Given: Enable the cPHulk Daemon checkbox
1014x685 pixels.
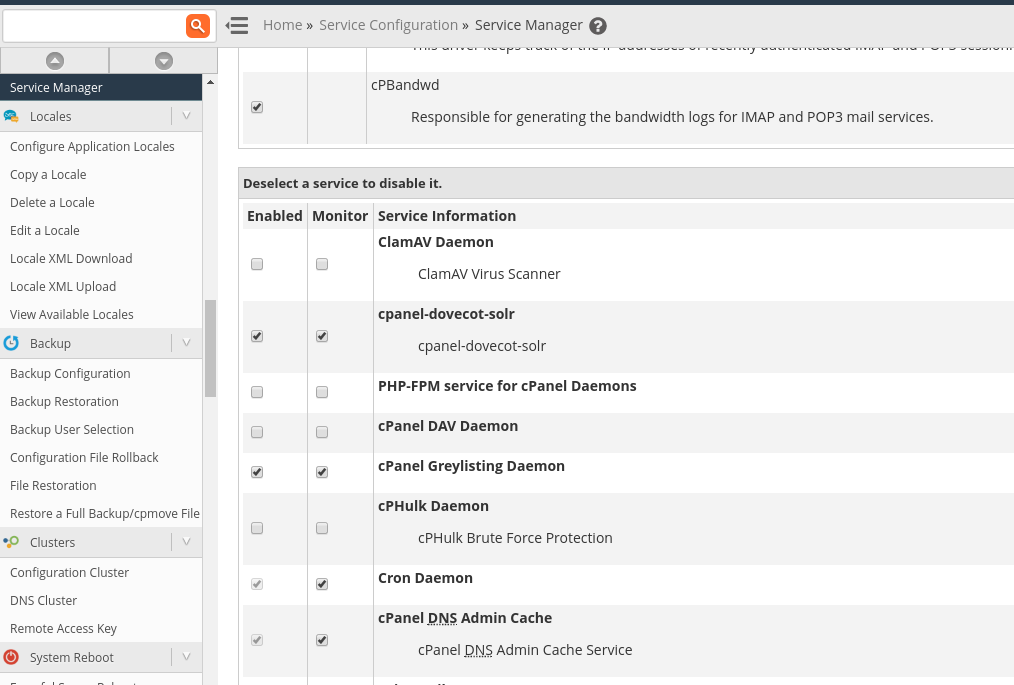Looking at the screenshot, I should 257,528.
